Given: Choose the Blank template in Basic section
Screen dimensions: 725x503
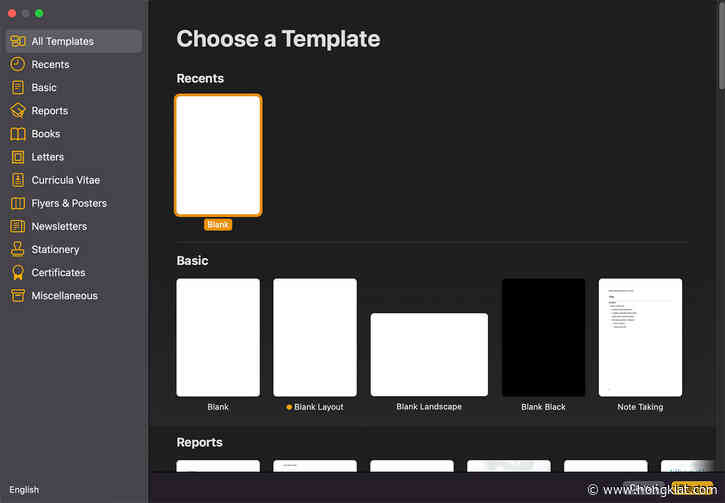Looking at the screenshot, I should pos(218,337).
